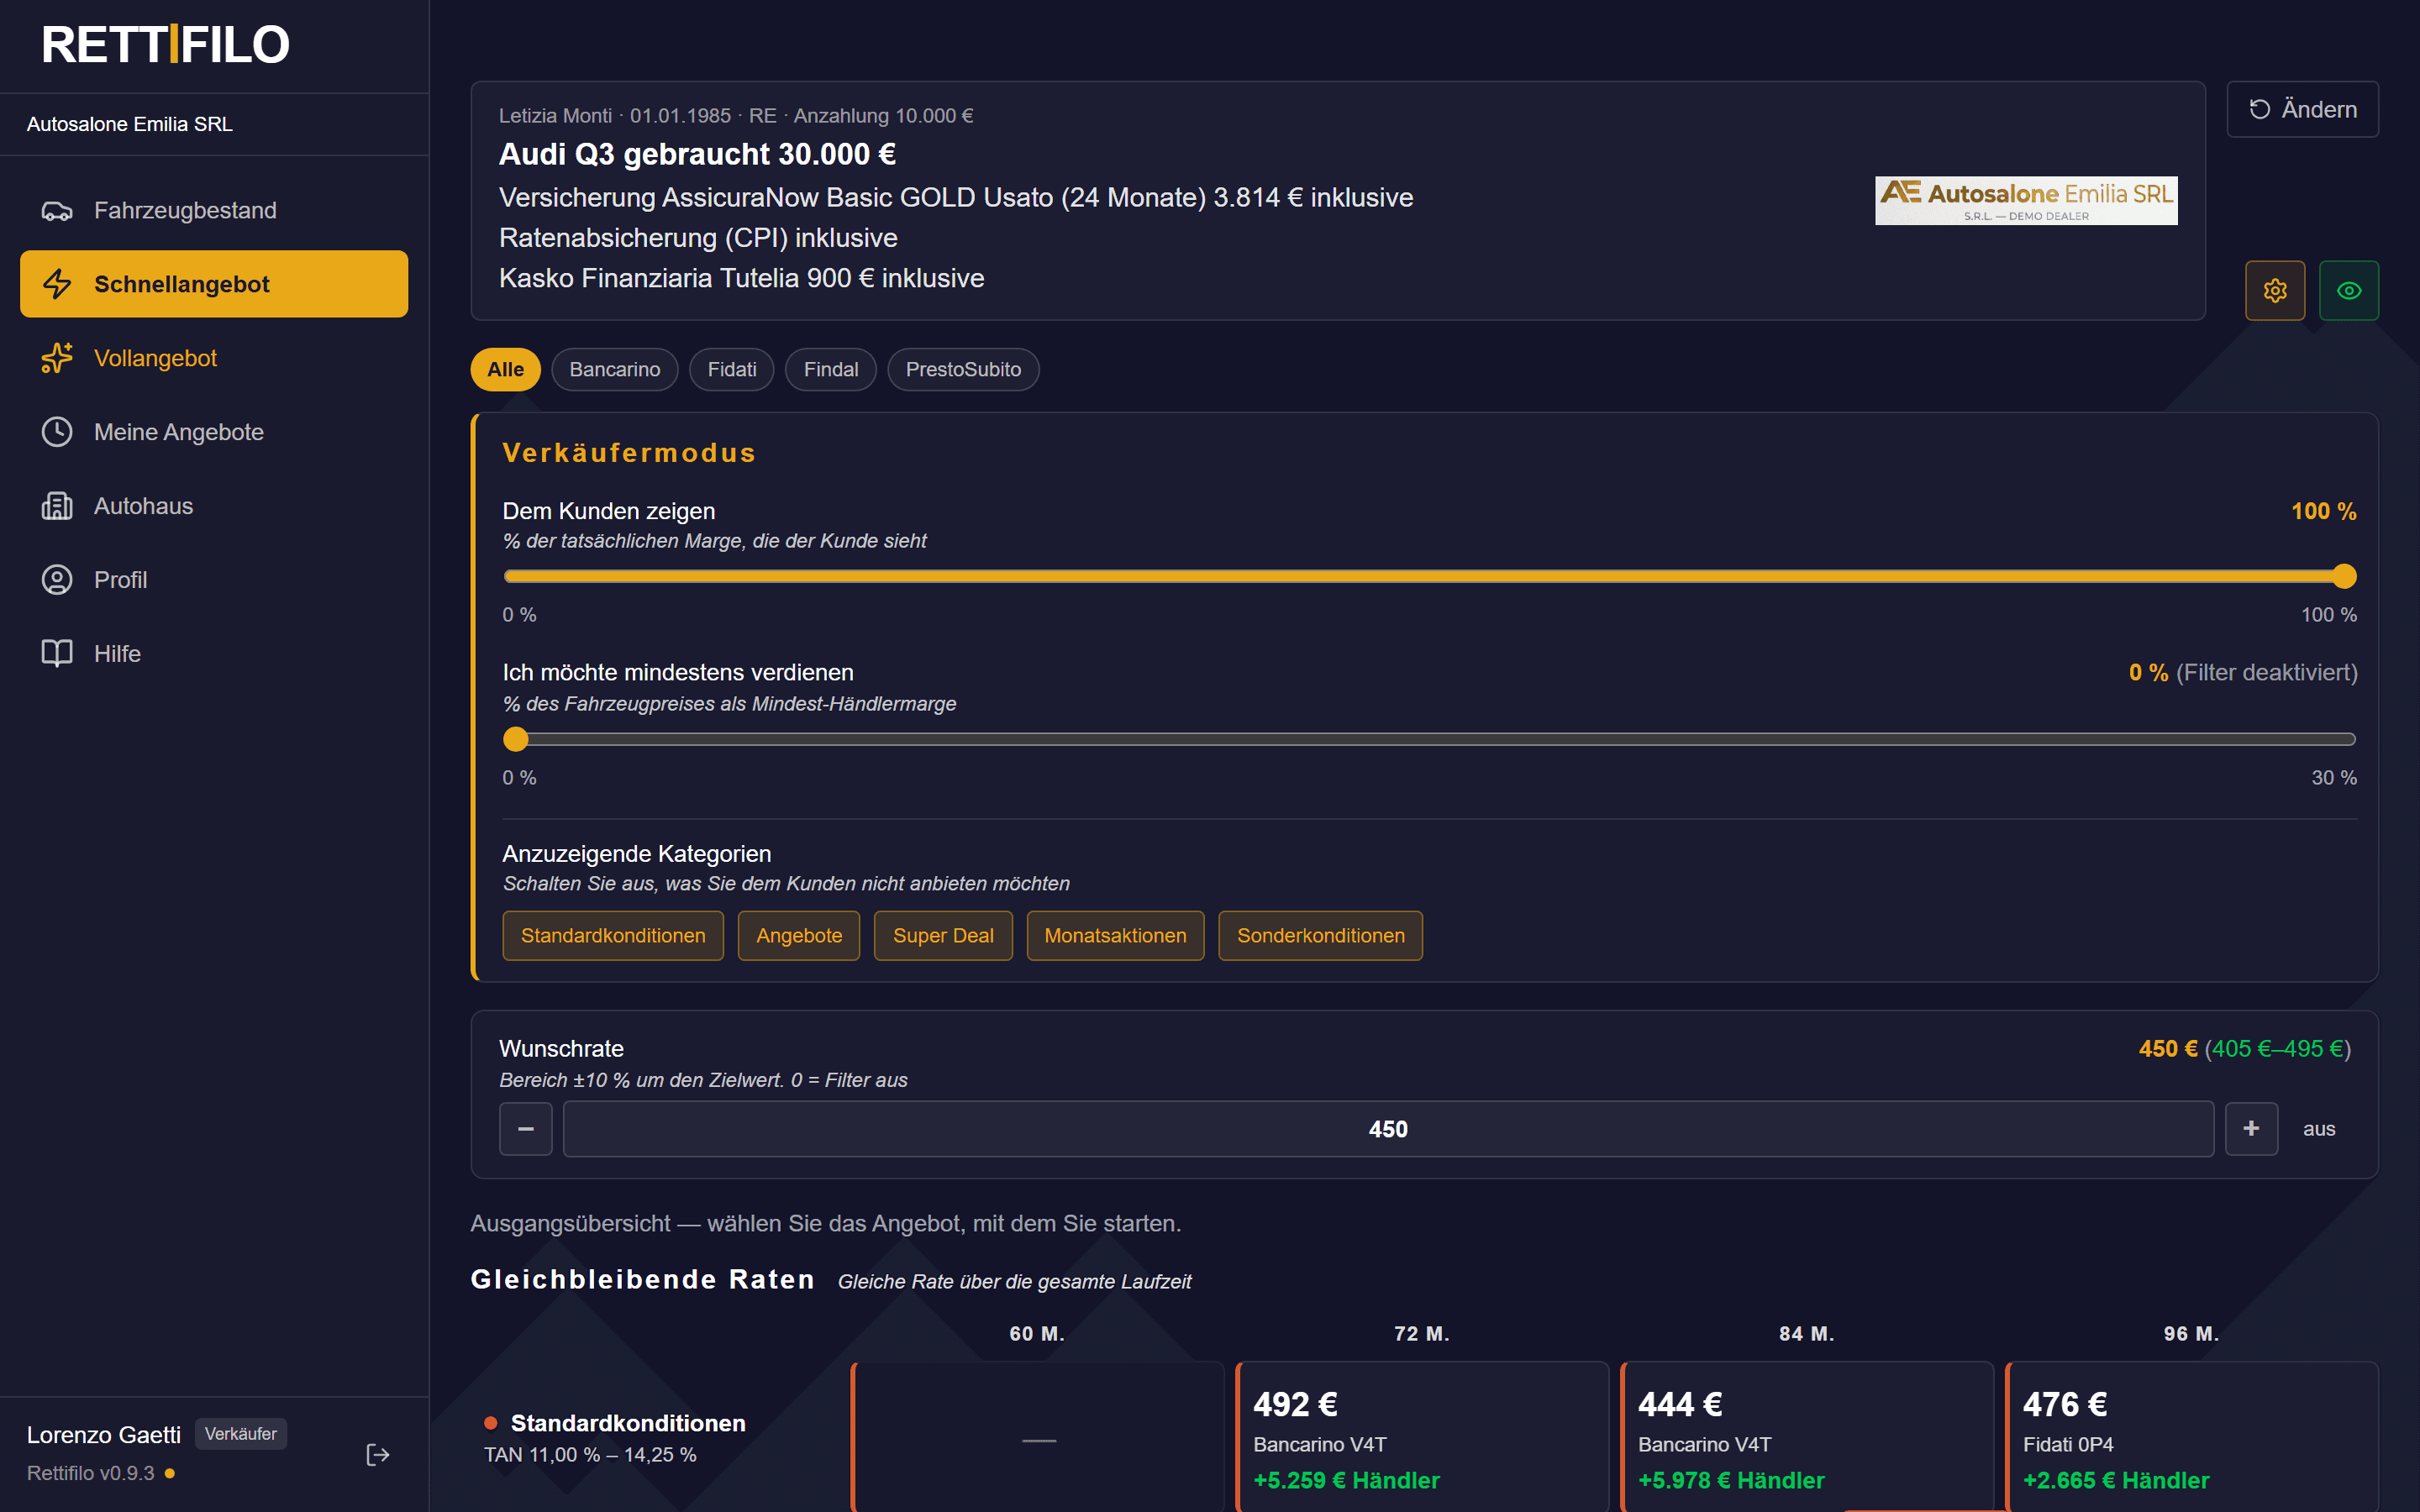
Task: Click the 'Dem Kunden zeigen' slider handle
Action: click(x=2344, y=576)
